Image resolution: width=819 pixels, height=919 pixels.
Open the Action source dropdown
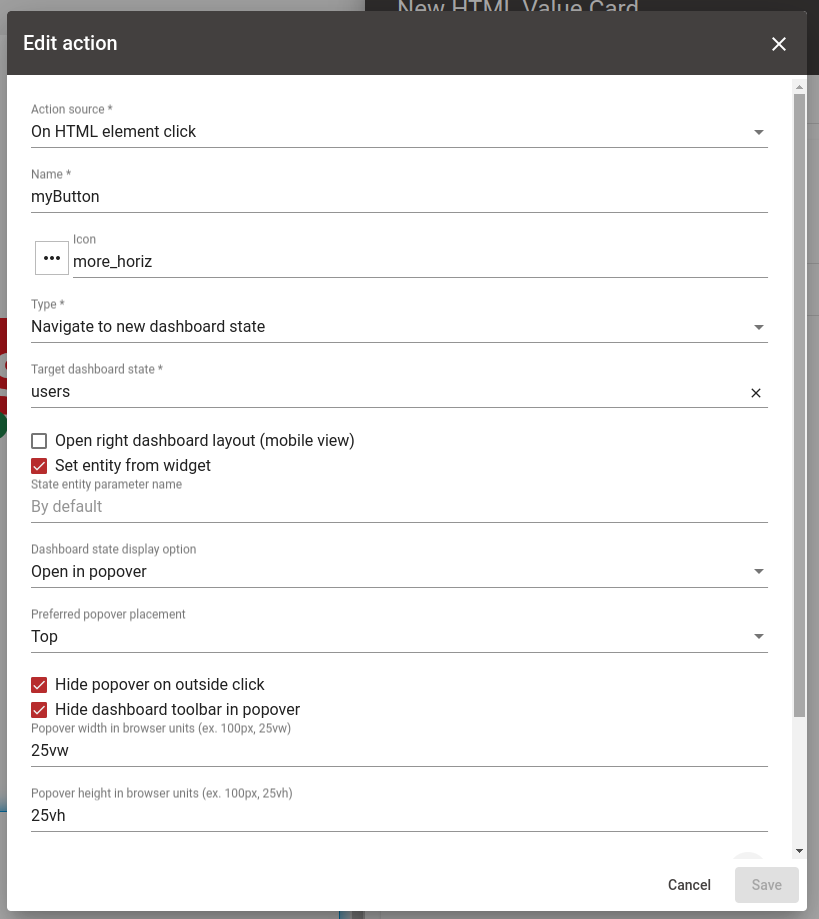[759, 131]
